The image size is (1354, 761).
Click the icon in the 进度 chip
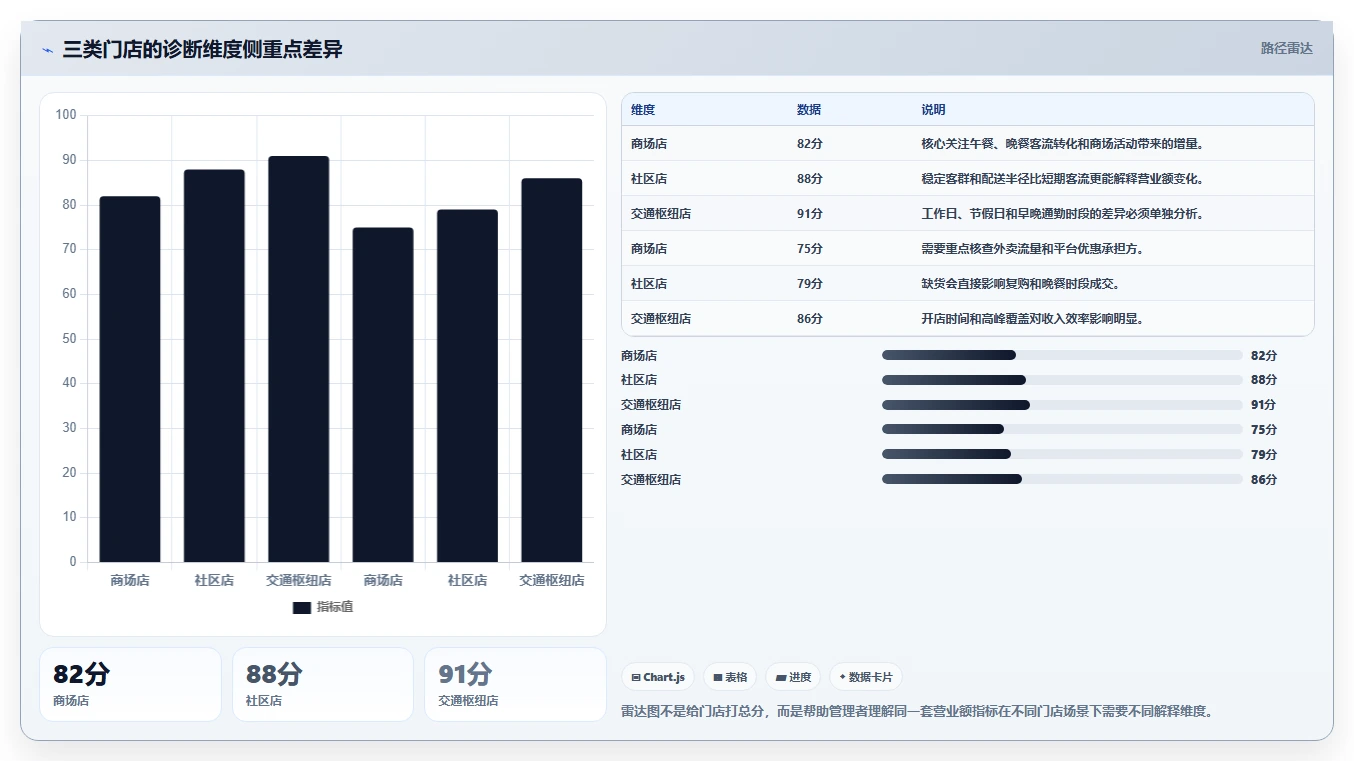pos(781,677)
